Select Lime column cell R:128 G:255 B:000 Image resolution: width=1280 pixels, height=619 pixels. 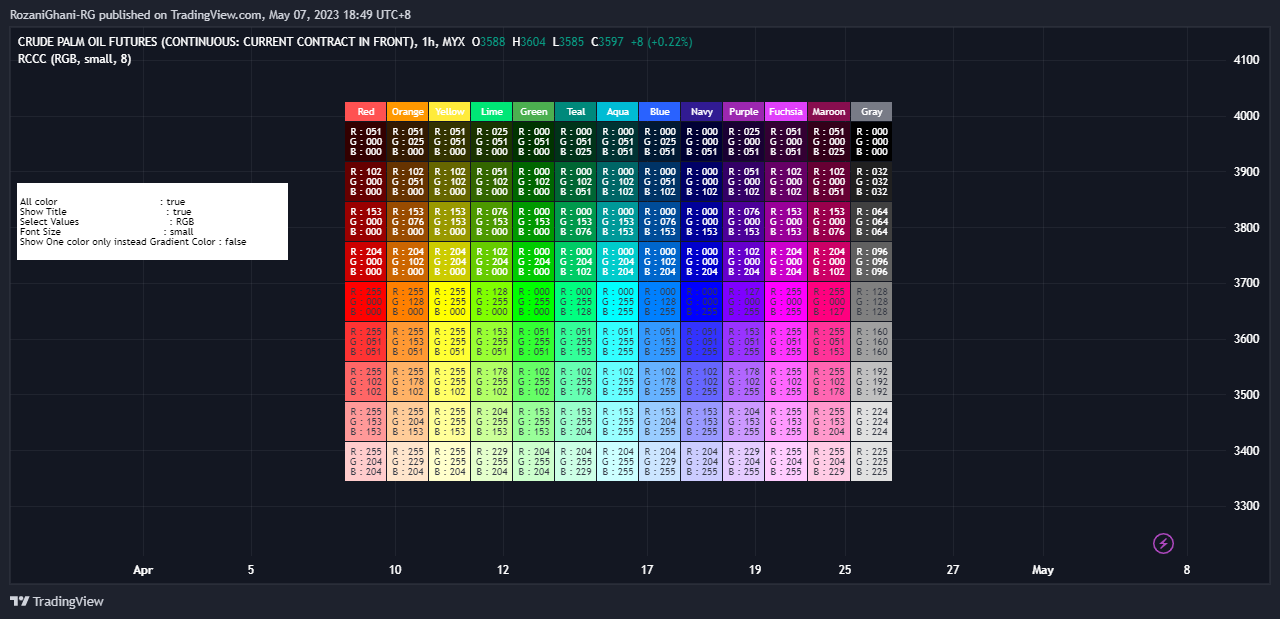click(x=492, y=301)
